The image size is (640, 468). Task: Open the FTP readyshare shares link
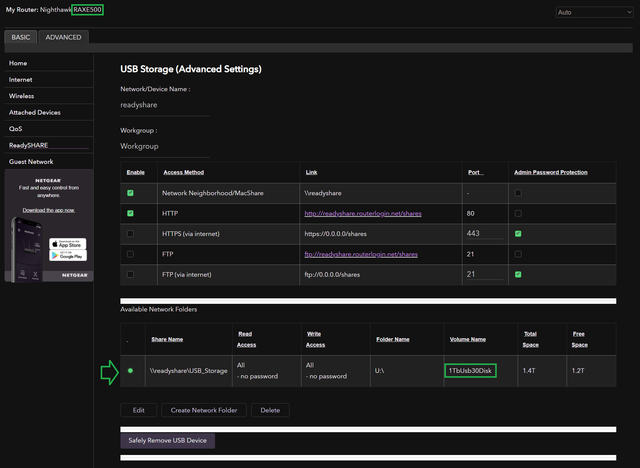361,254
